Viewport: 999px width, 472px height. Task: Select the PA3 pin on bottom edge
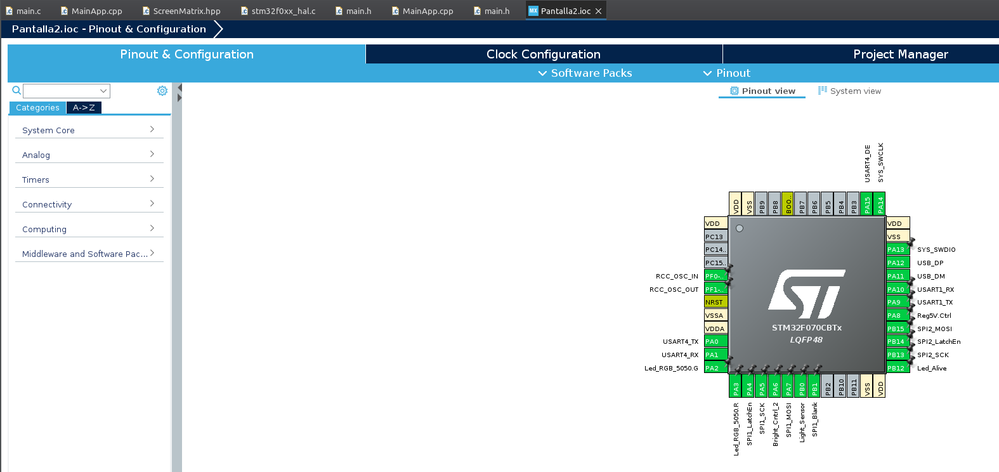[735, 386]
